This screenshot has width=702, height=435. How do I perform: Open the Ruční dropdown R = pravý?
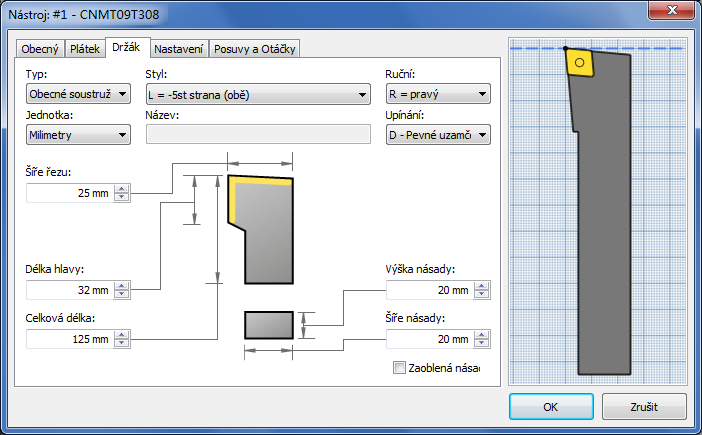click(x=438, y=94)
